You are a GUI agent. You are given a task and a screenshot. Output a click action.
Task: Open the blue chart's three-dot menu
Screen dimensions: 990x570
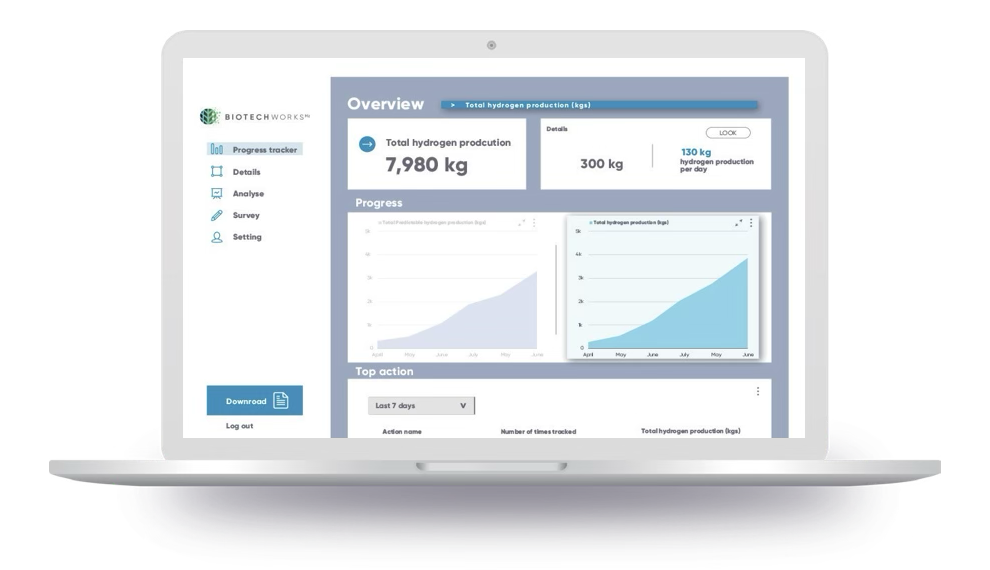click(751, 223)
